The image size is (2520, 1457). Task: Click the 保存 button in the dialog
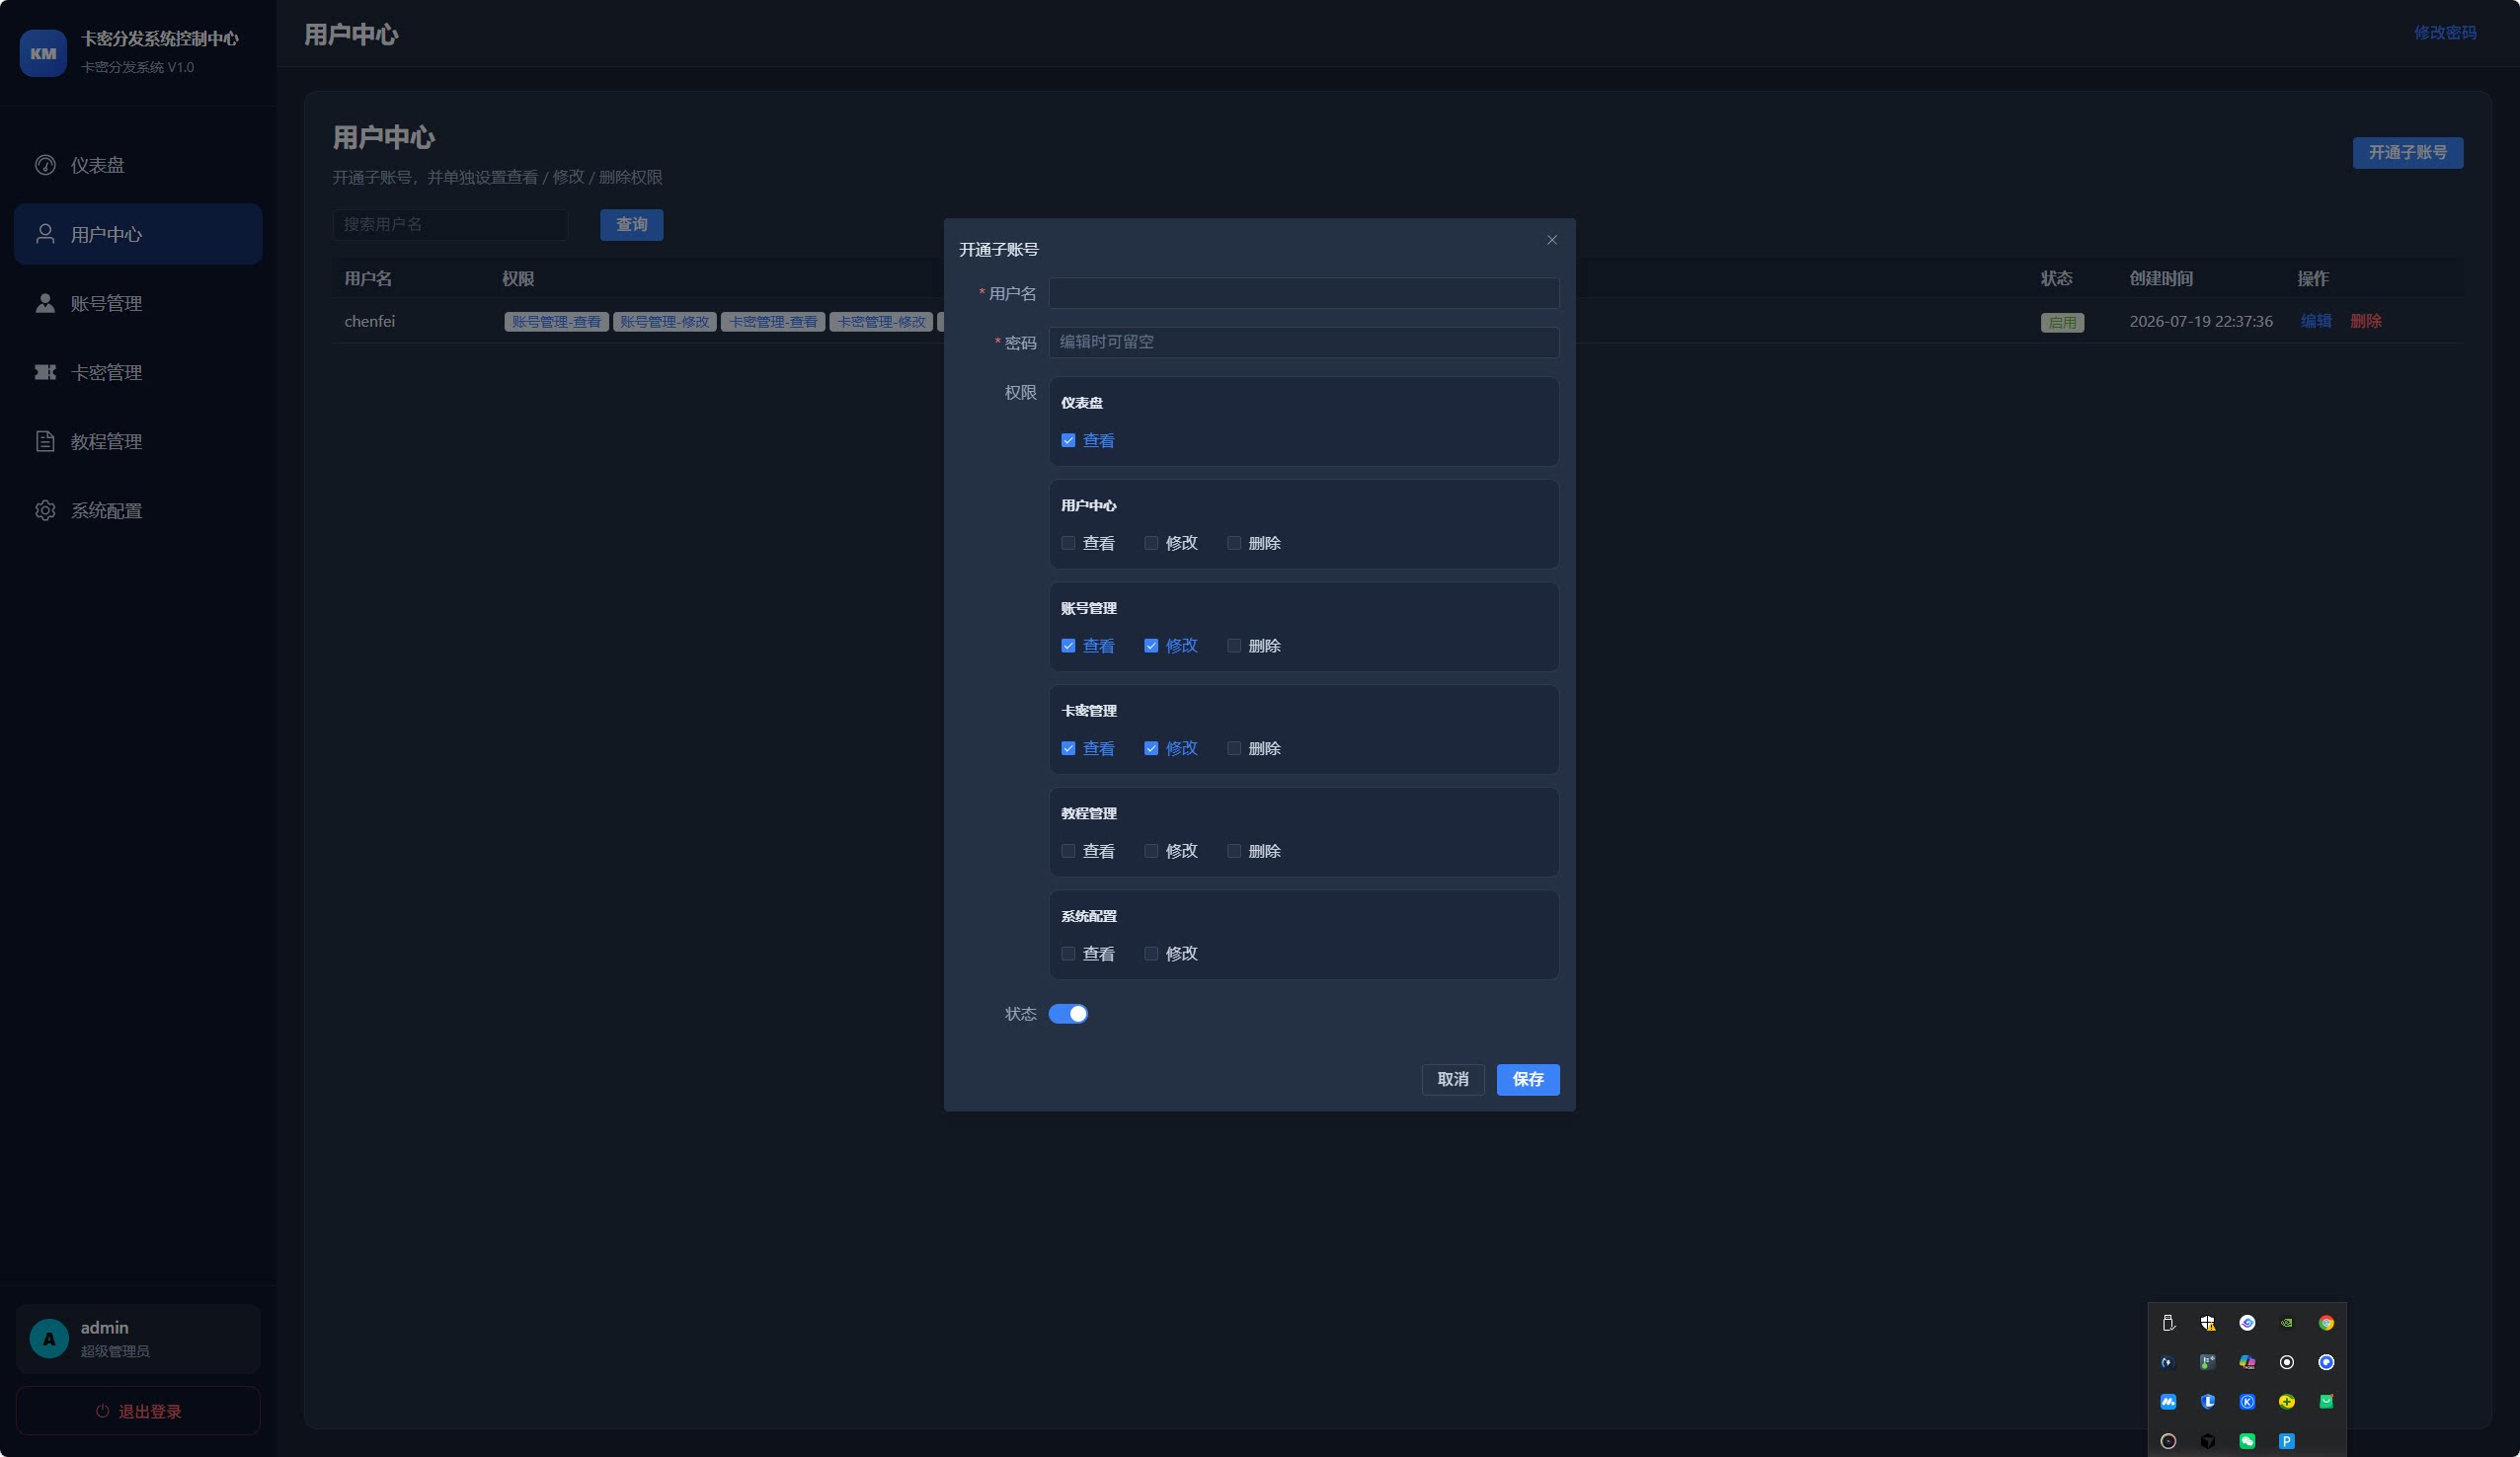(1527, 1079)
